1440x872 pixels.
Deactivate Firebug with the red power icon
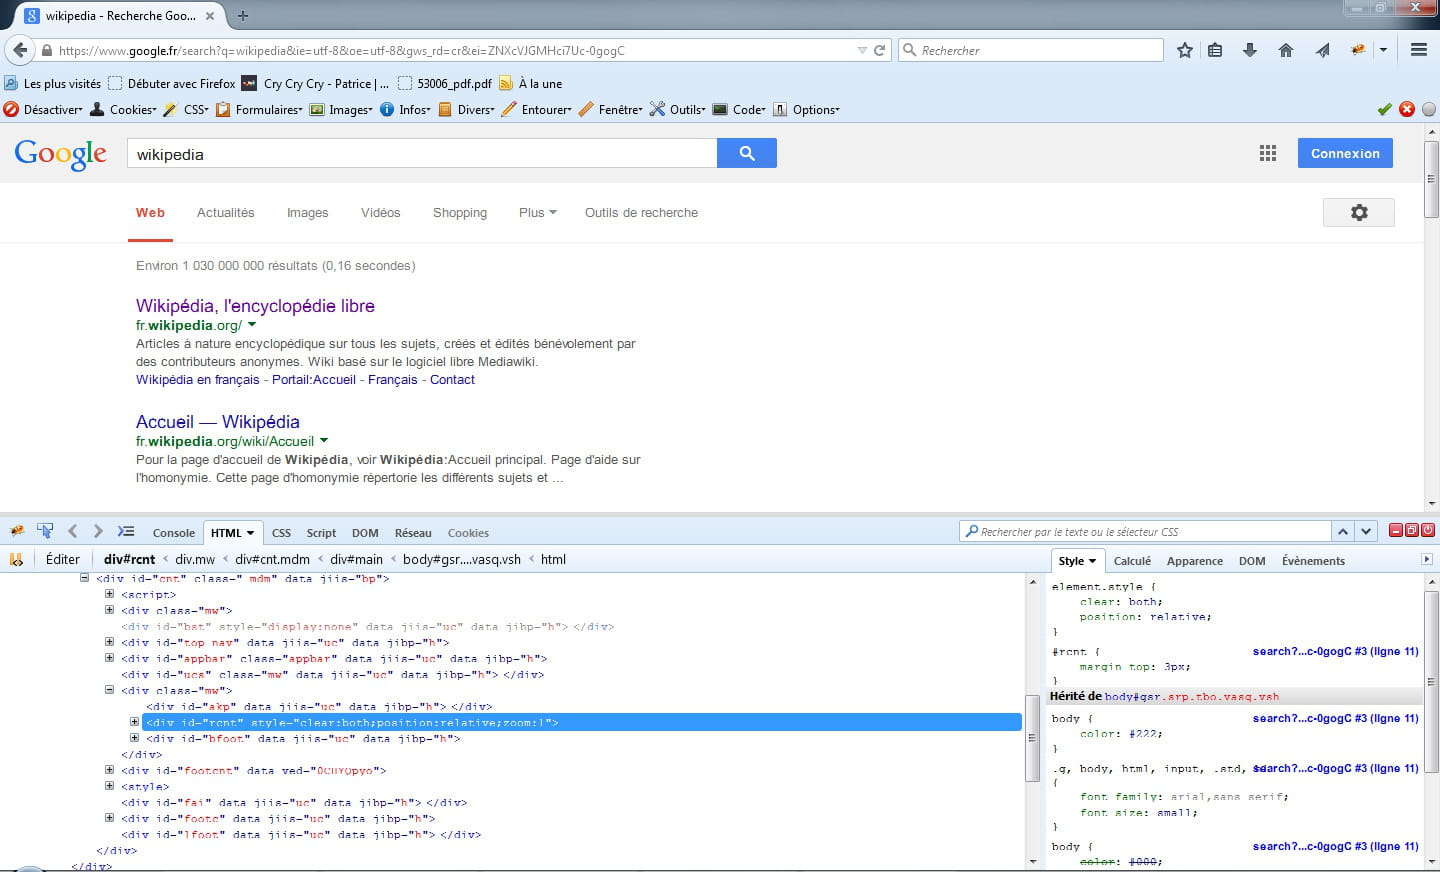pyautogui.click(x=1429, y=531)
